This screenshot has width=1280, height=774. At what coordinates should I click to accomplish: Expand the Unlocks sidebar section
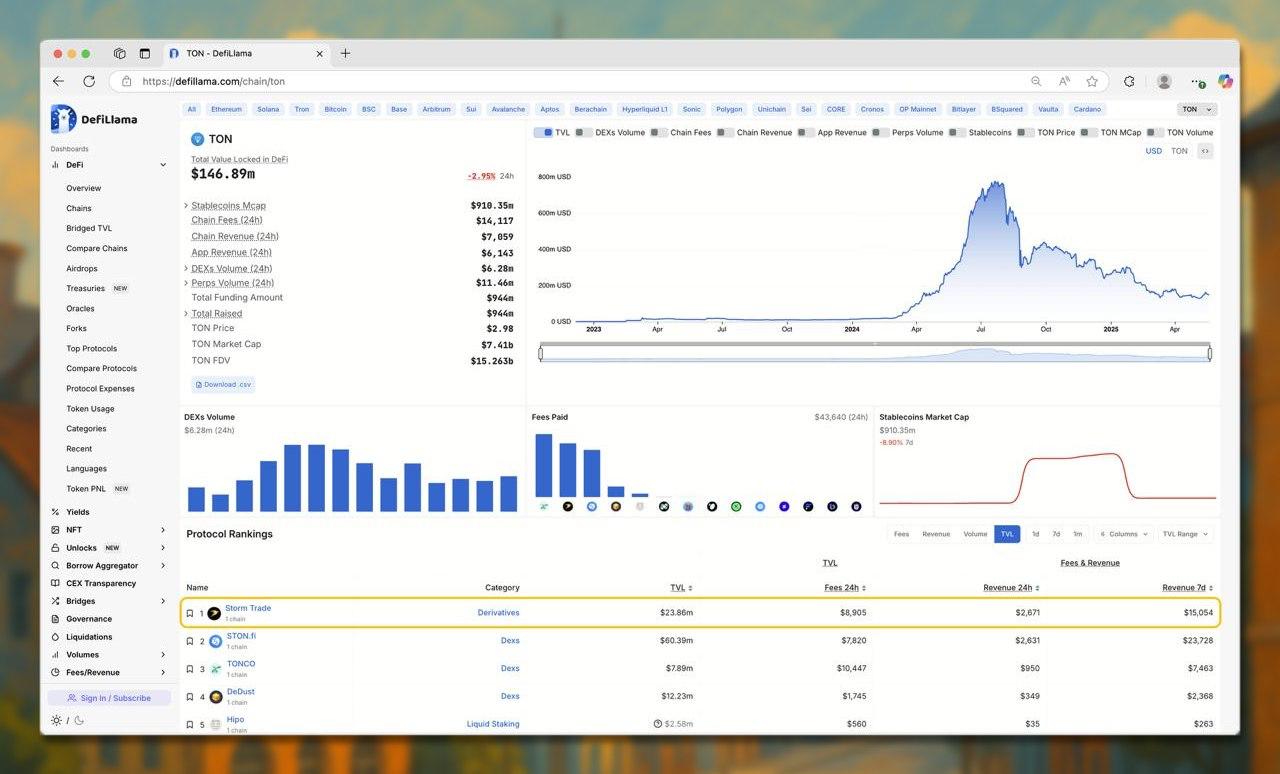click(x=163, y=548)
